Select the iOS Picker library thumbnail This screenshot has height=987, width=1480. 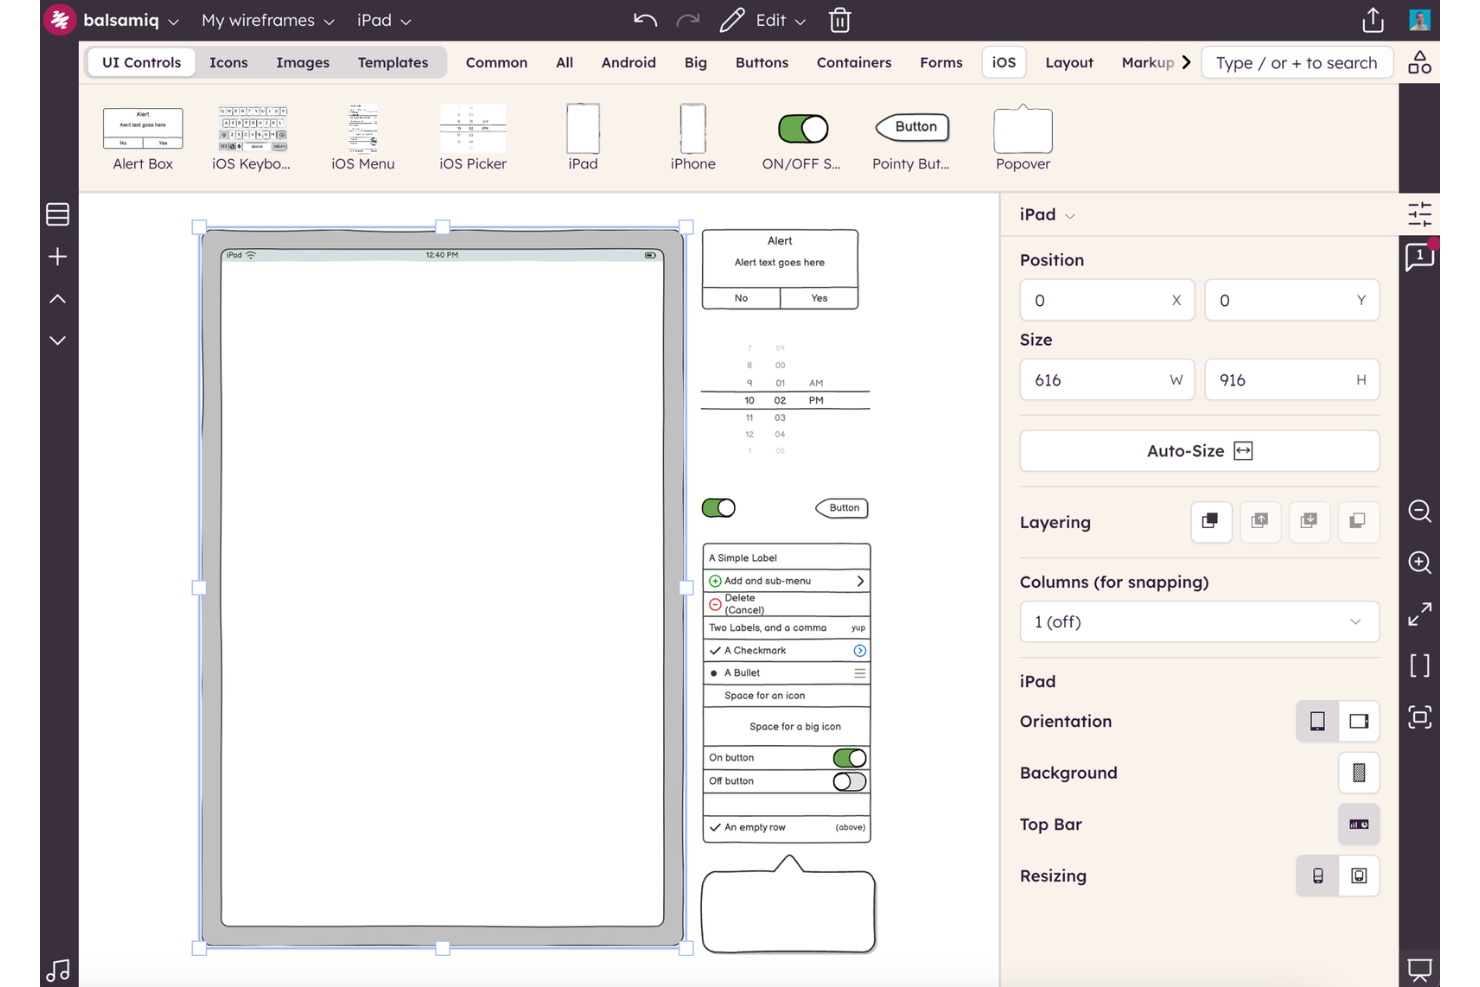click(x=473, y=138)
